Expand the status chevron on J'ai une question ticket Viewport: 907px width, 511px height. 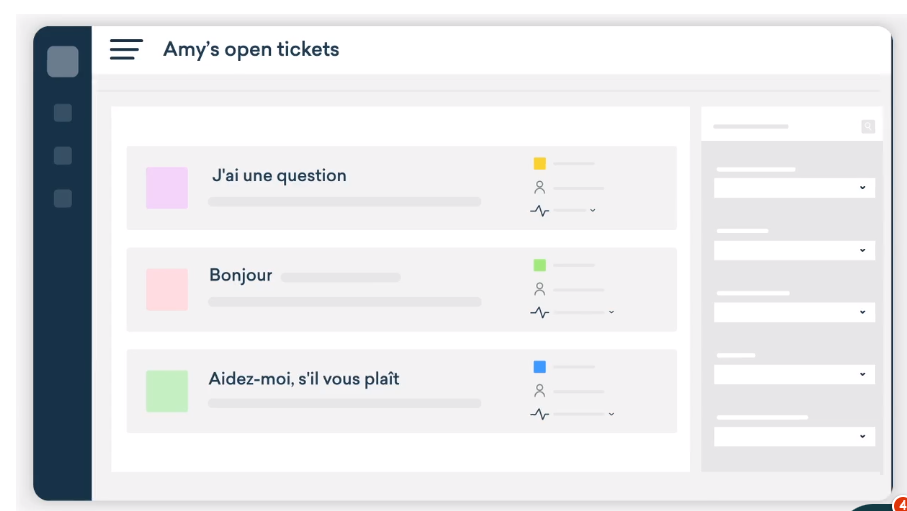coord(593,211)
